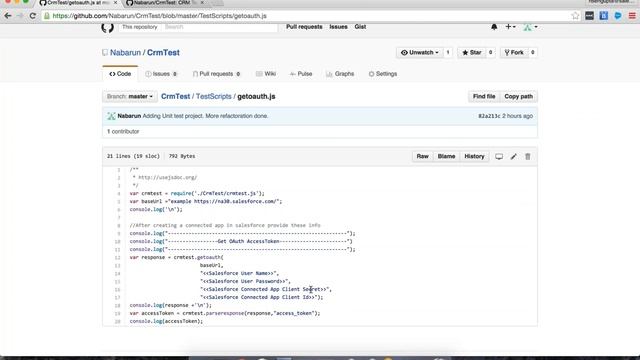Click Issues in the top navigation
The width and height of the screenshot is (640, 360).
click(x=338, y=27)
